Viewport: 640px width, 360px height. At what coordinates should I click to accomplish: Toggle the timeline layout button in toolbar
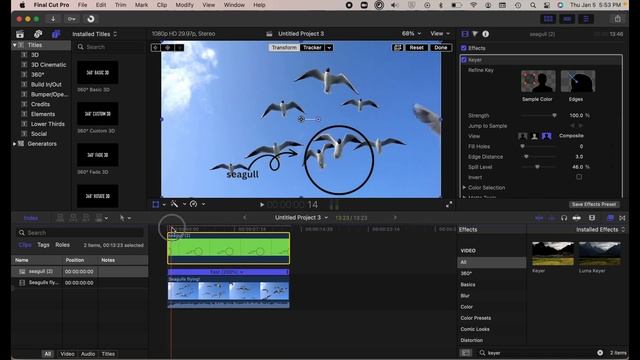(567, 19)
